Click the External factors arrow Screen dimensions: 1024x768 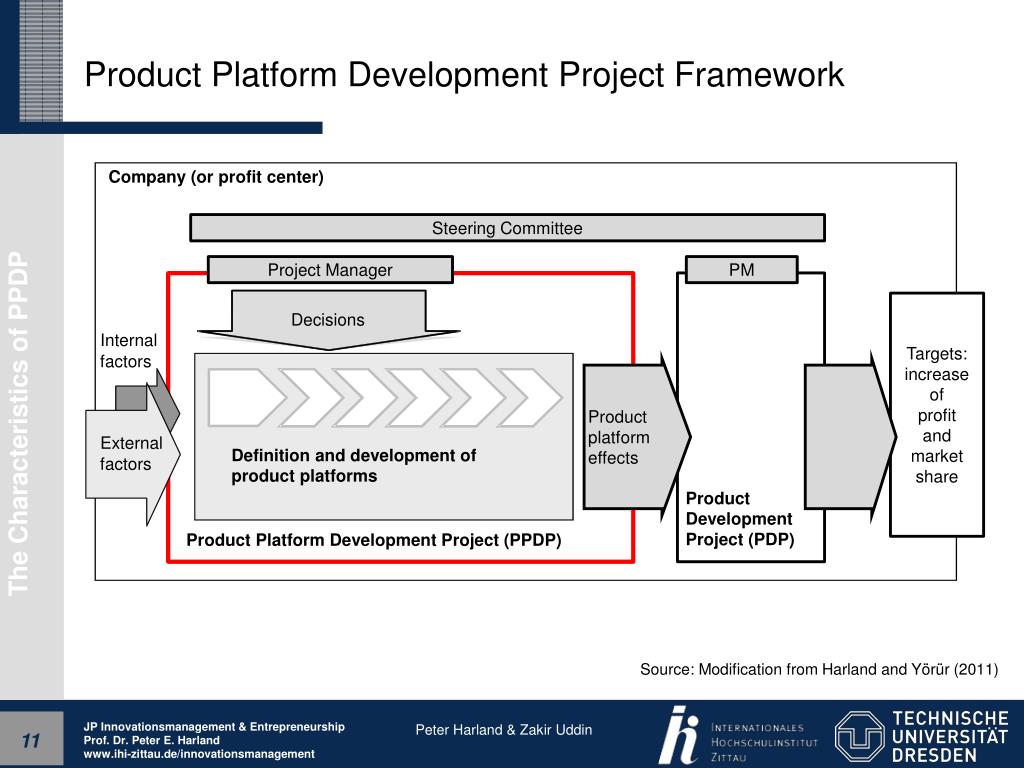pos(133,454)
